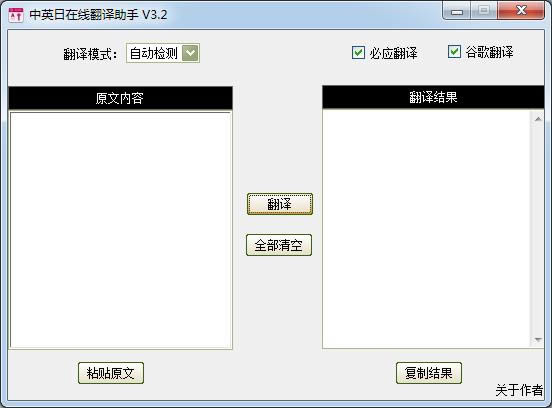Copy output with the 复制结果 button
Image resolution: width=552 pixels, height=408 pixels.
[428, 373]
